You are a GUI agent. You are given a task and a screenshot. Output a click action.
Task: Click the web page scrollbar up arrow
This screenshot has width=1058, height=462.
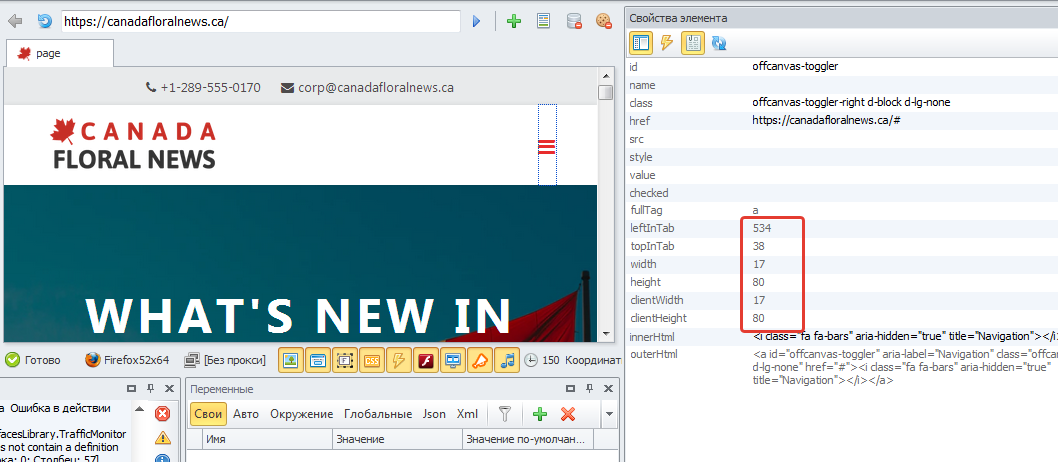pyautogui.click(x=605, y=76)
